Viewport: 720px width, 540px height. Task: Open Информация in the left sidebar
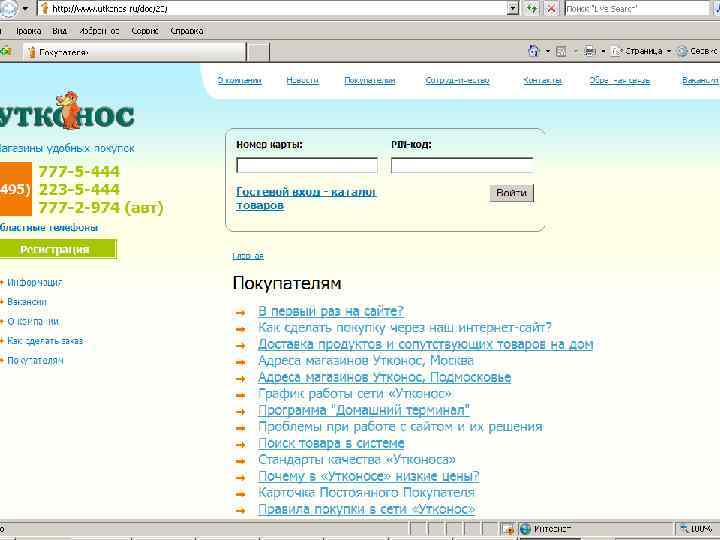point(34,282)
